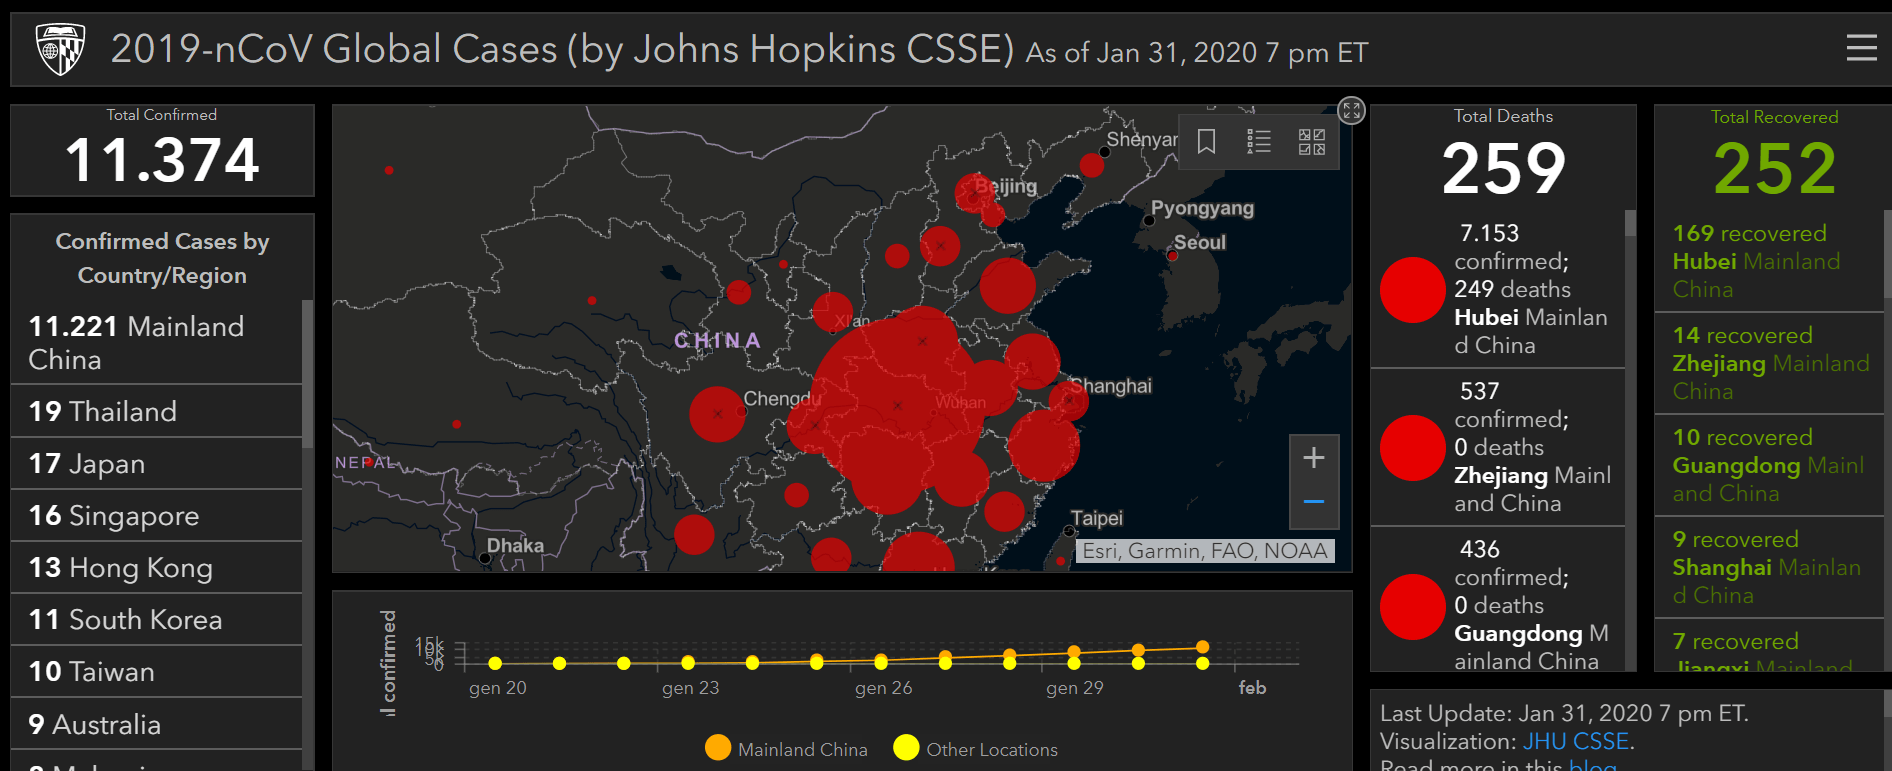Toggle Mainland China orange legend swatch
Screen dimensions: 1892x771
[718, 748]
